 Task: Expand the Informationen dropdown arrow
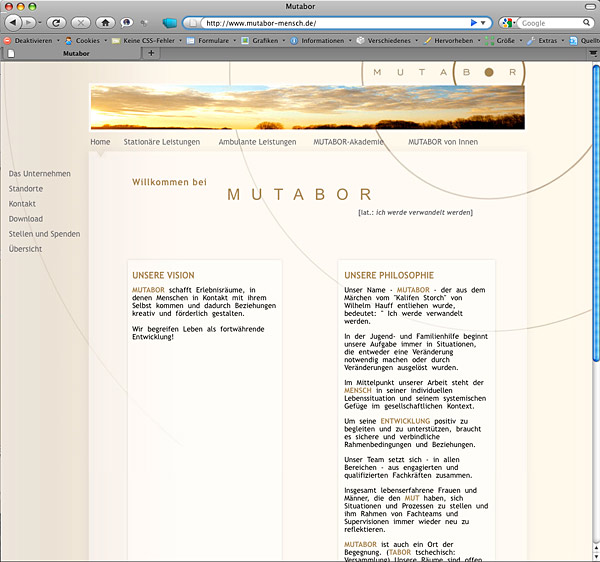(x=350, y=41)
